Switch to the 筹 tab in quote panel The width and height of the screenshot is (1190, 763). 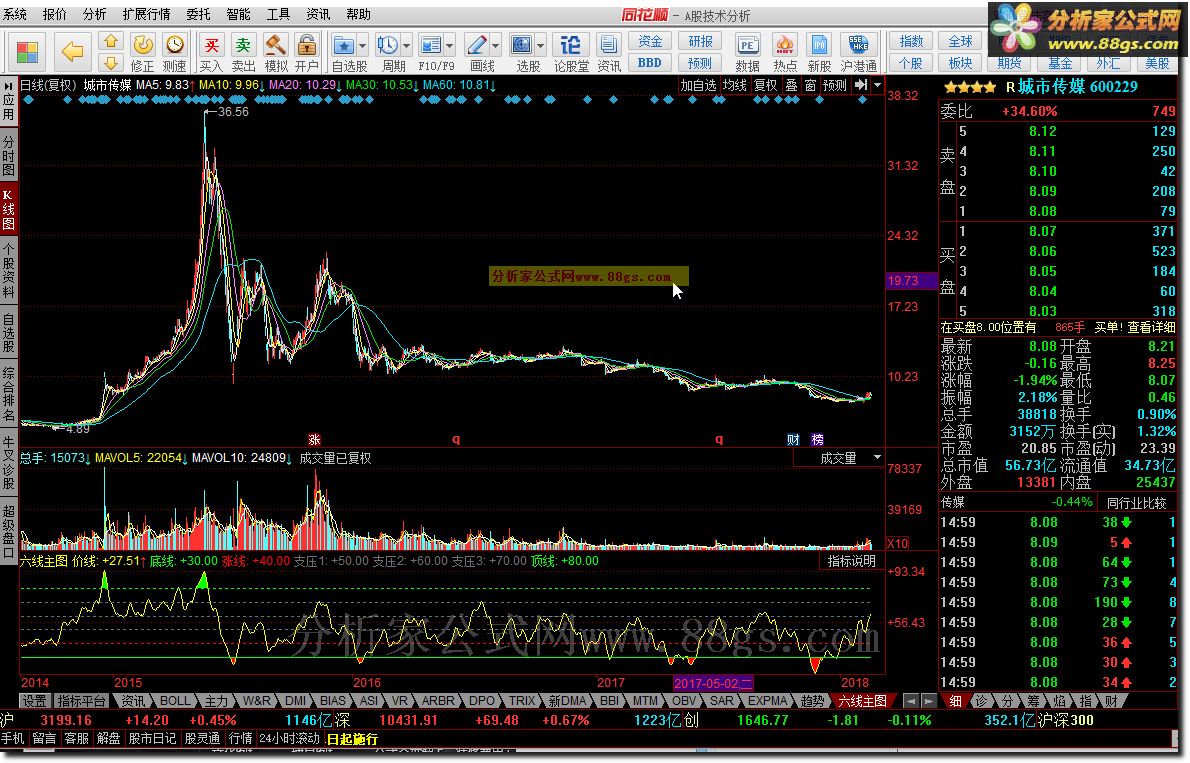pos(1034,701)
